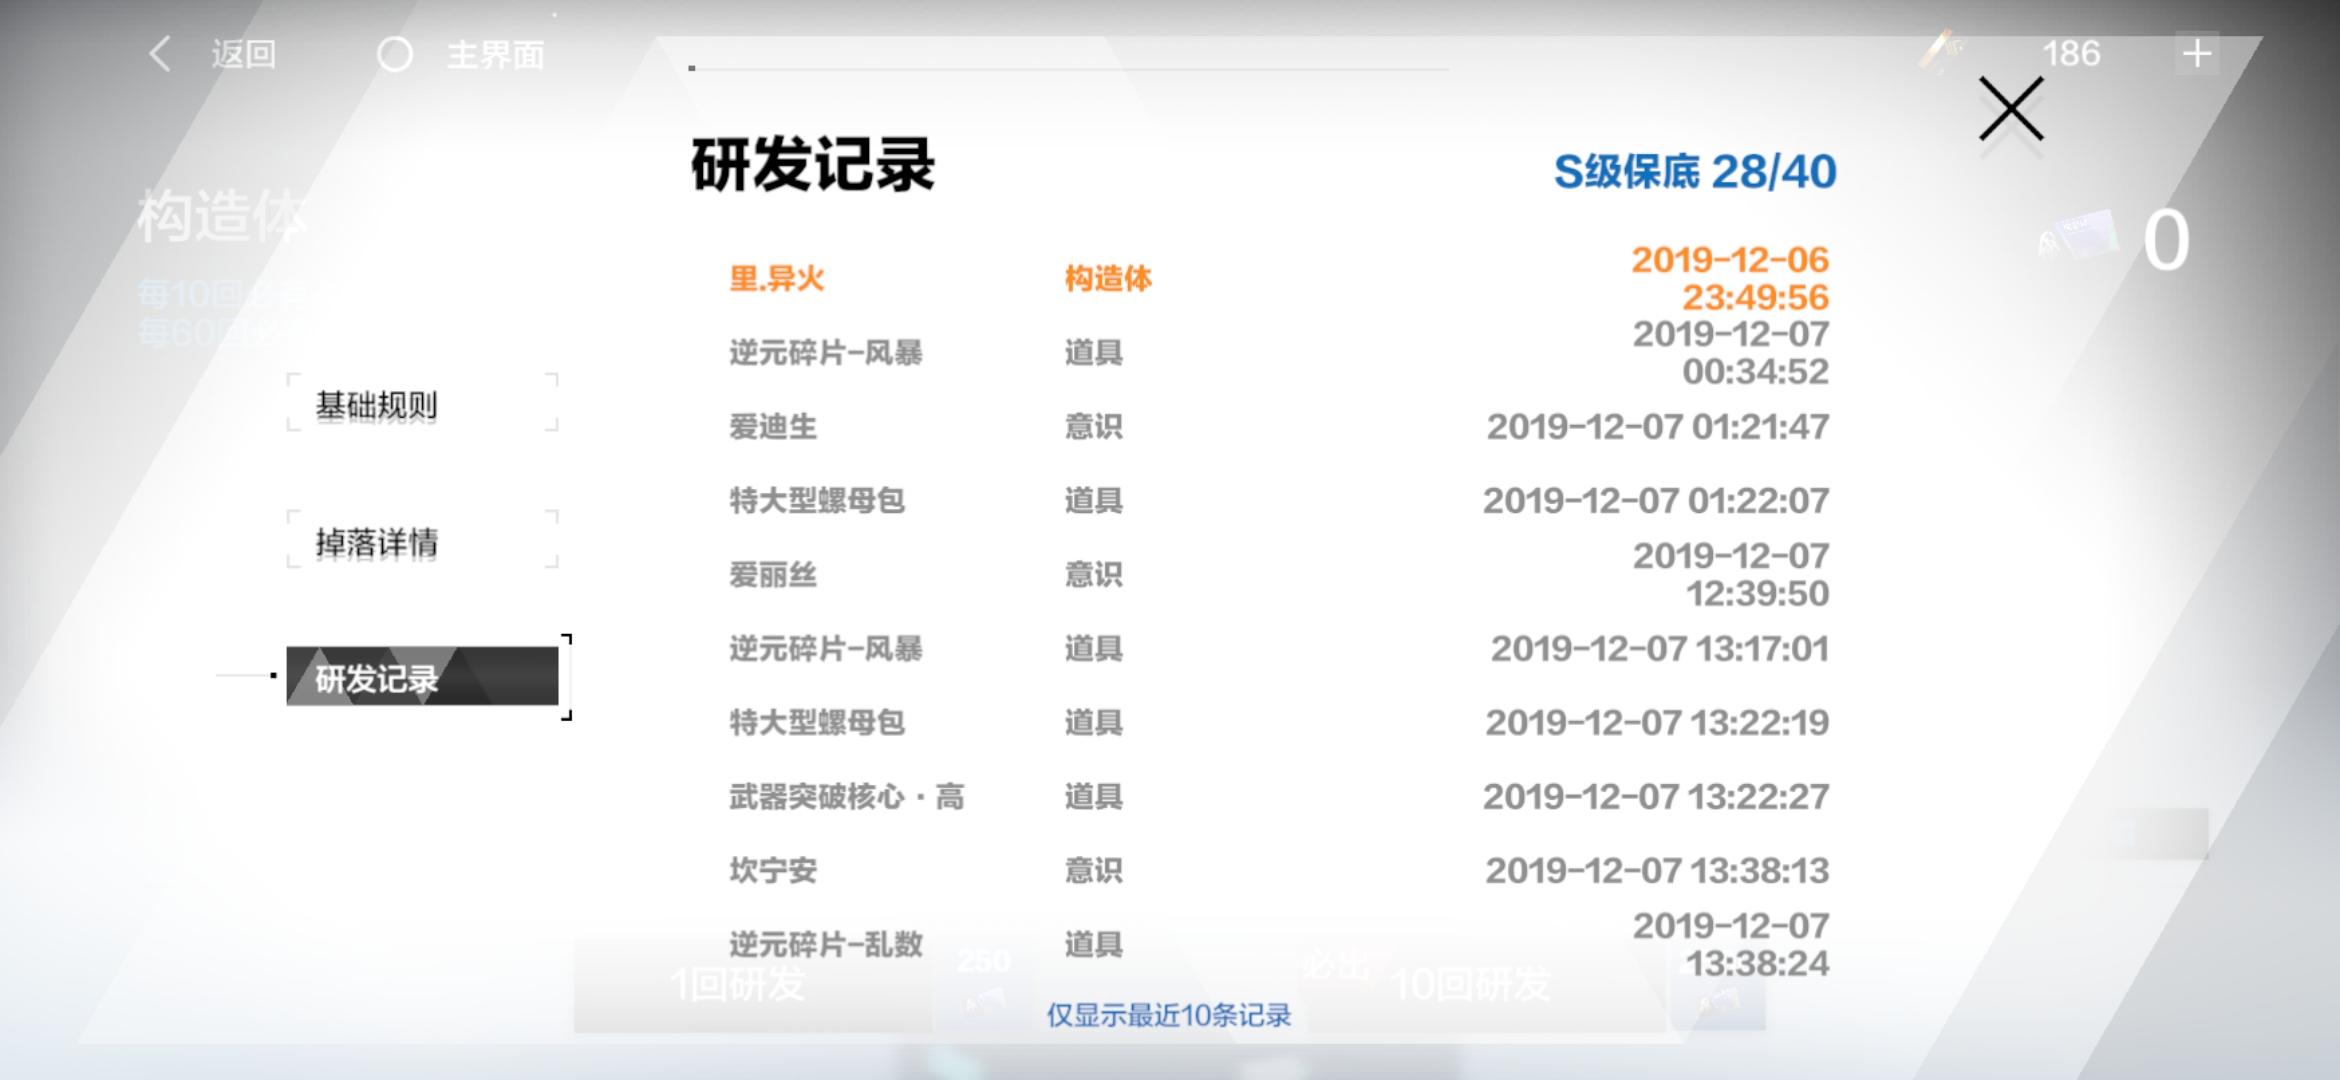Click the 2019-12-07 12:39:50 timestamp
Screen dimensions: 2340x1080
(x=1731, y=574)
